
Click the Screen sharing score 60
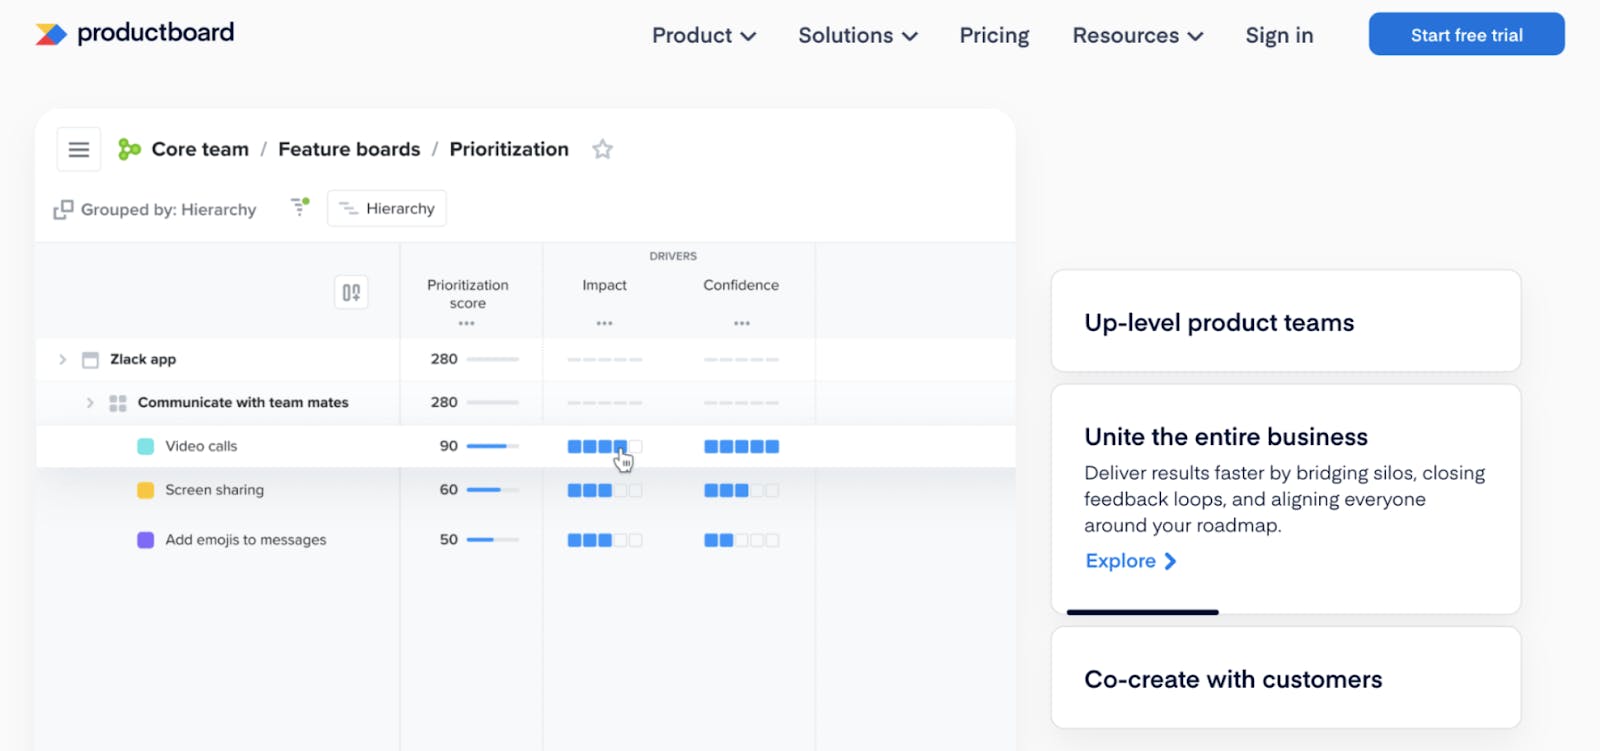449,490
